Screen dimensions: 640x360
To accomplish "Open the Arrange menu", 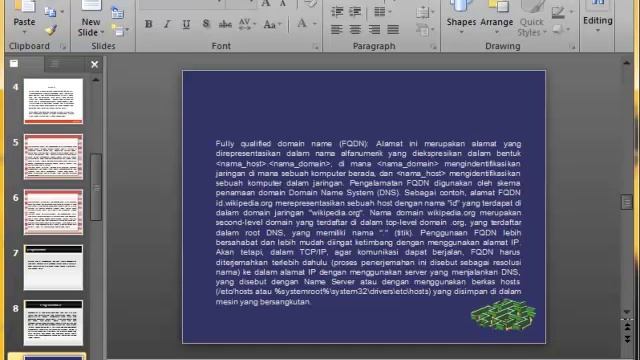I will pos(497,16).
